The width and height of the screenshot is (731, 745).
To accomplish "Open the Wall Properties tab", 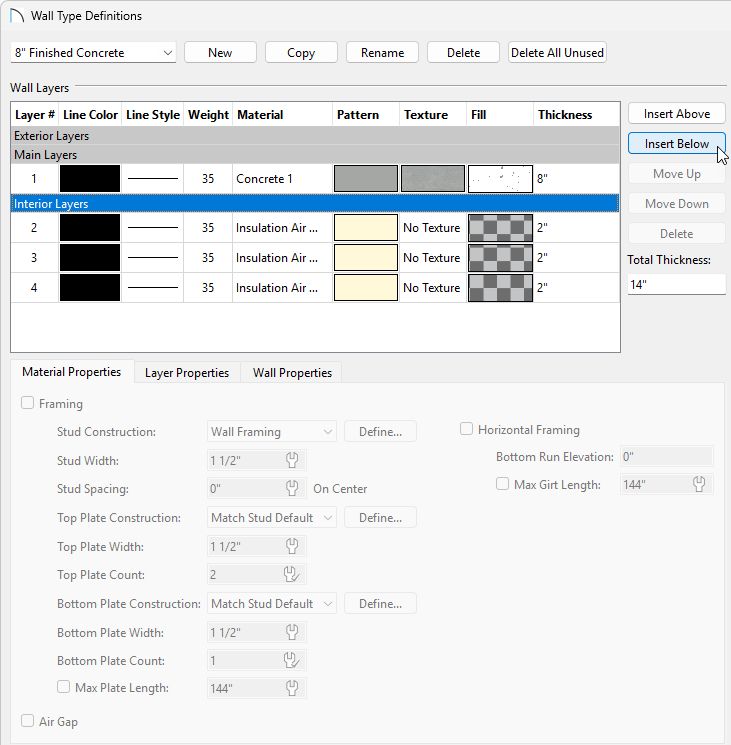I will coord(292,372).
